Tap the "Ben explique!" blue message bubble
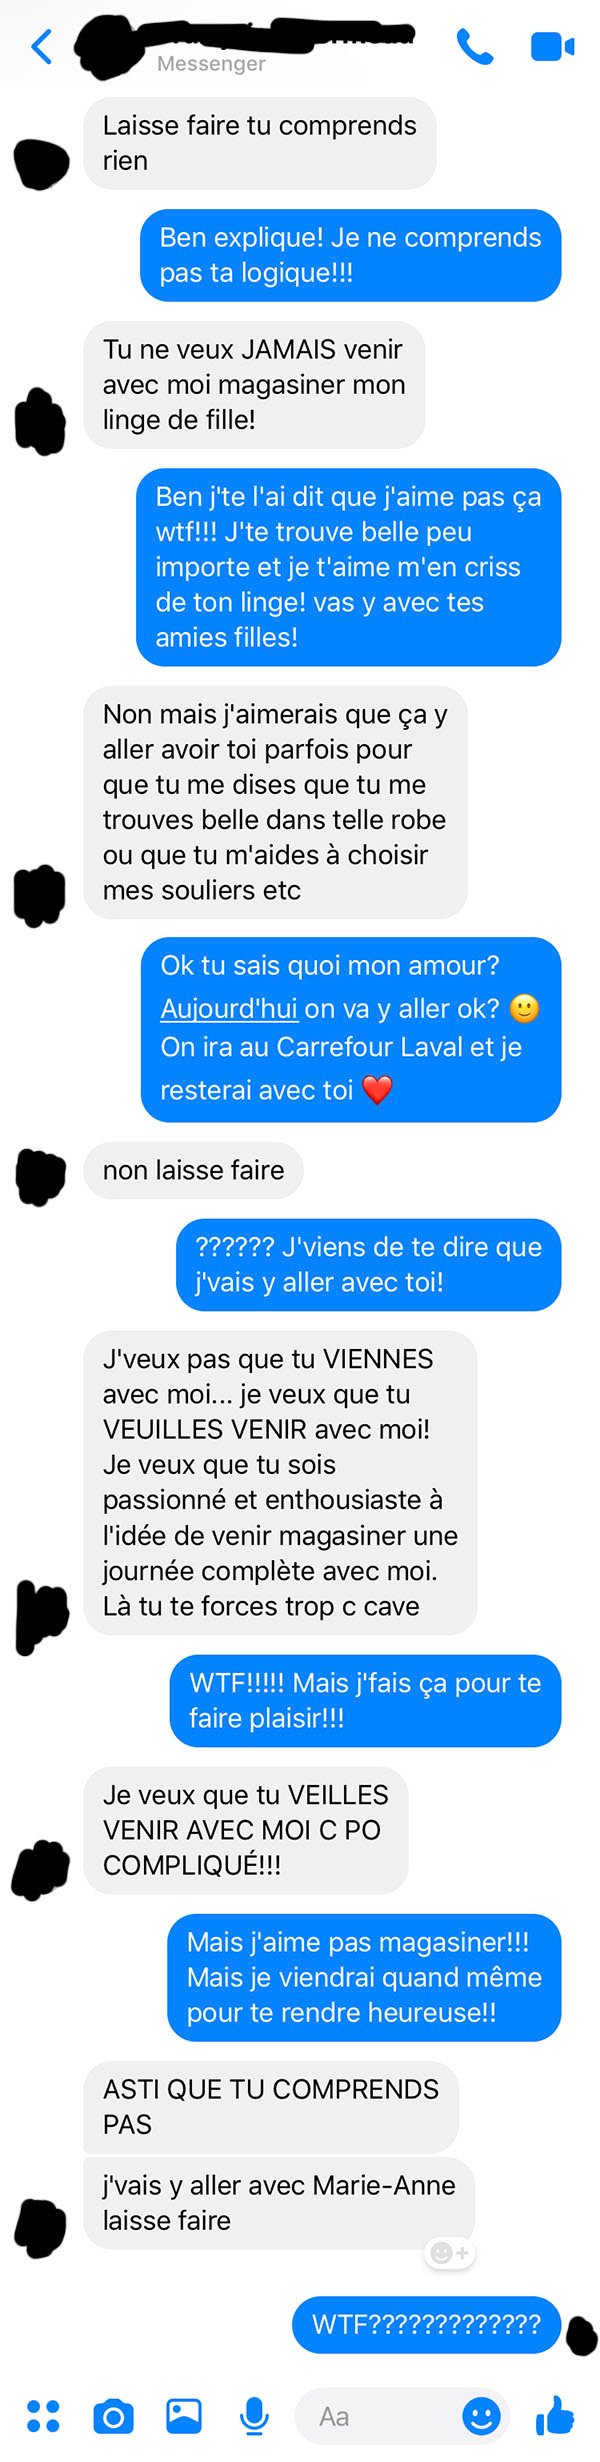600x2462 pixels. coord(350,255)
